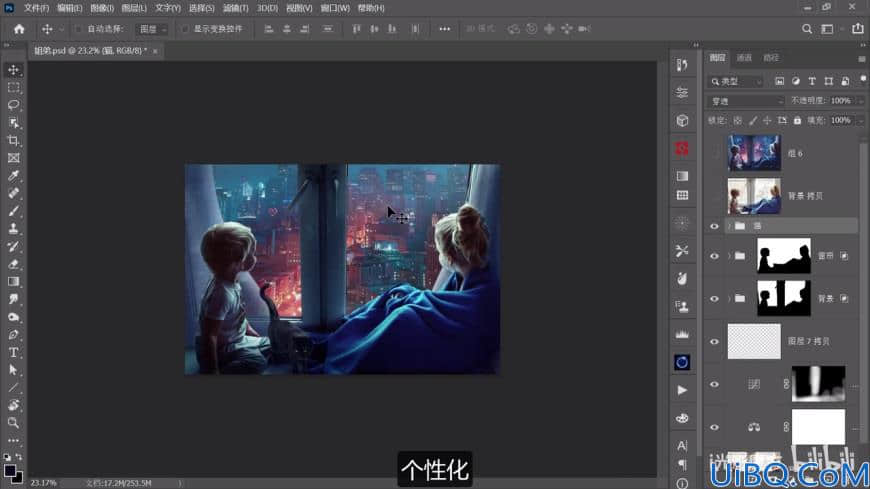Switch to the 通道 channels tab
The height and width of the screenshot is (489, 870).
(x=744, y=58)
